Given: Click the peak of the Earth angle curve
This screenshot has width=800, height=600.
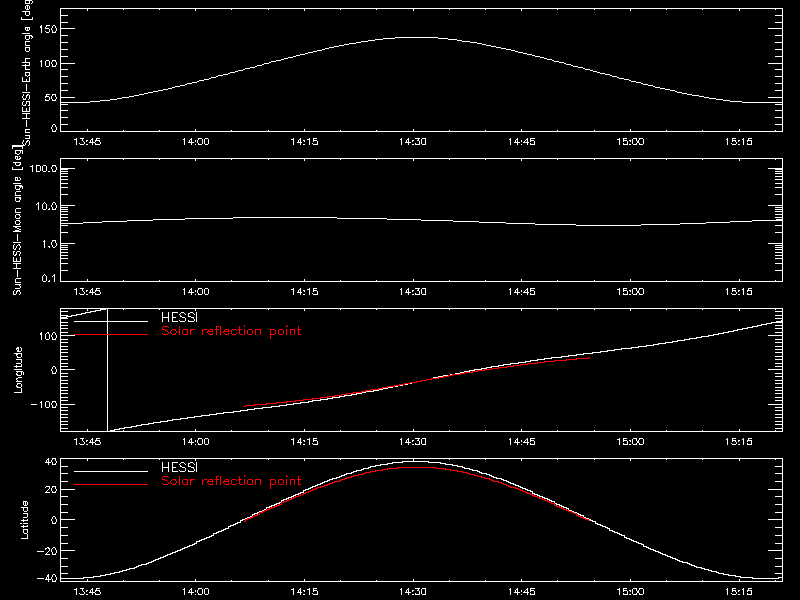Looking at the screenshot, I should (x=416, y=37).
